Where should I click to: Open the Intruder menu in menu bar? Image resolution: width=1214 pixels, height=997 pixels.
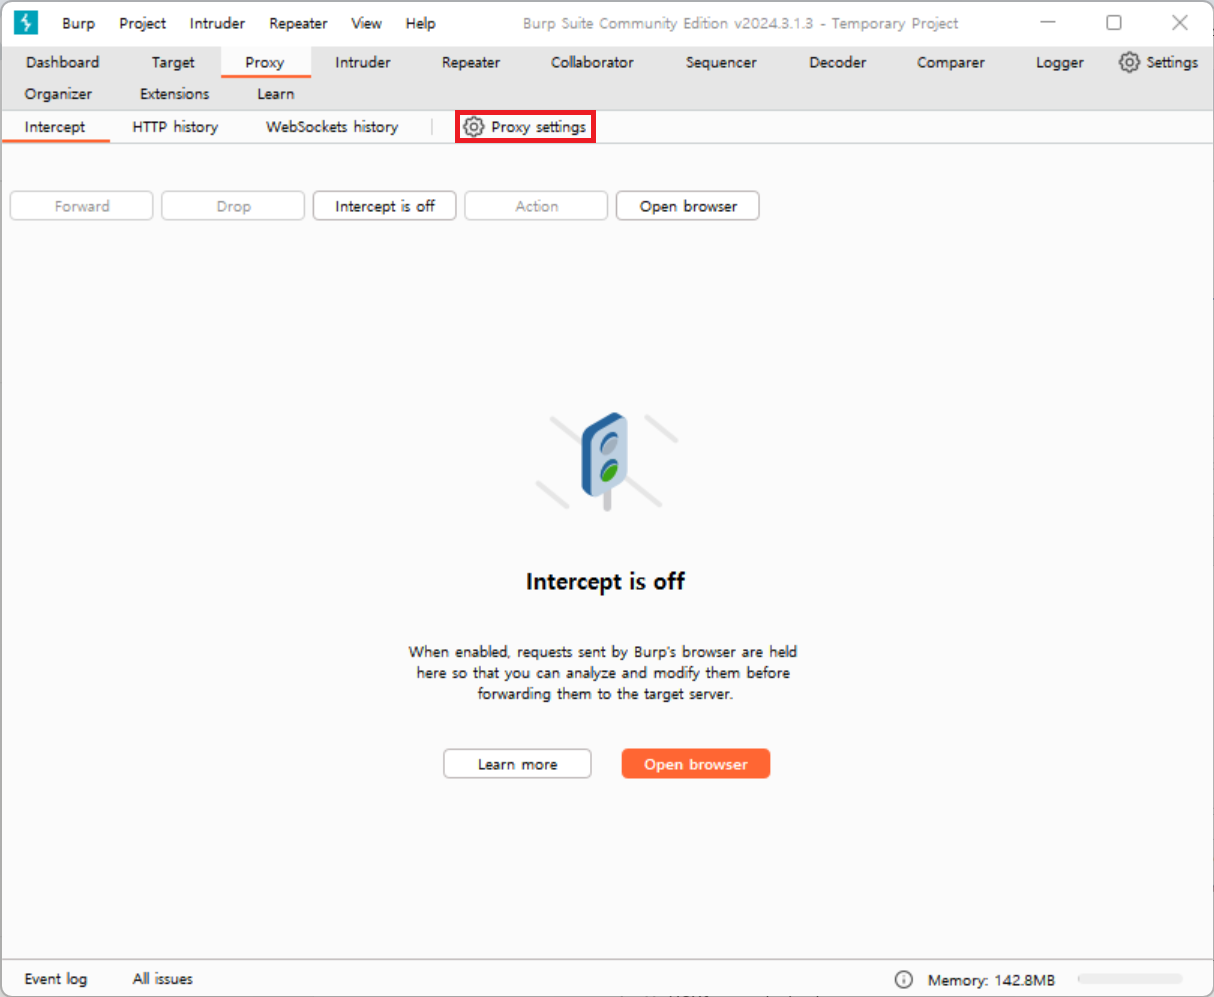(x=217, y=23)
